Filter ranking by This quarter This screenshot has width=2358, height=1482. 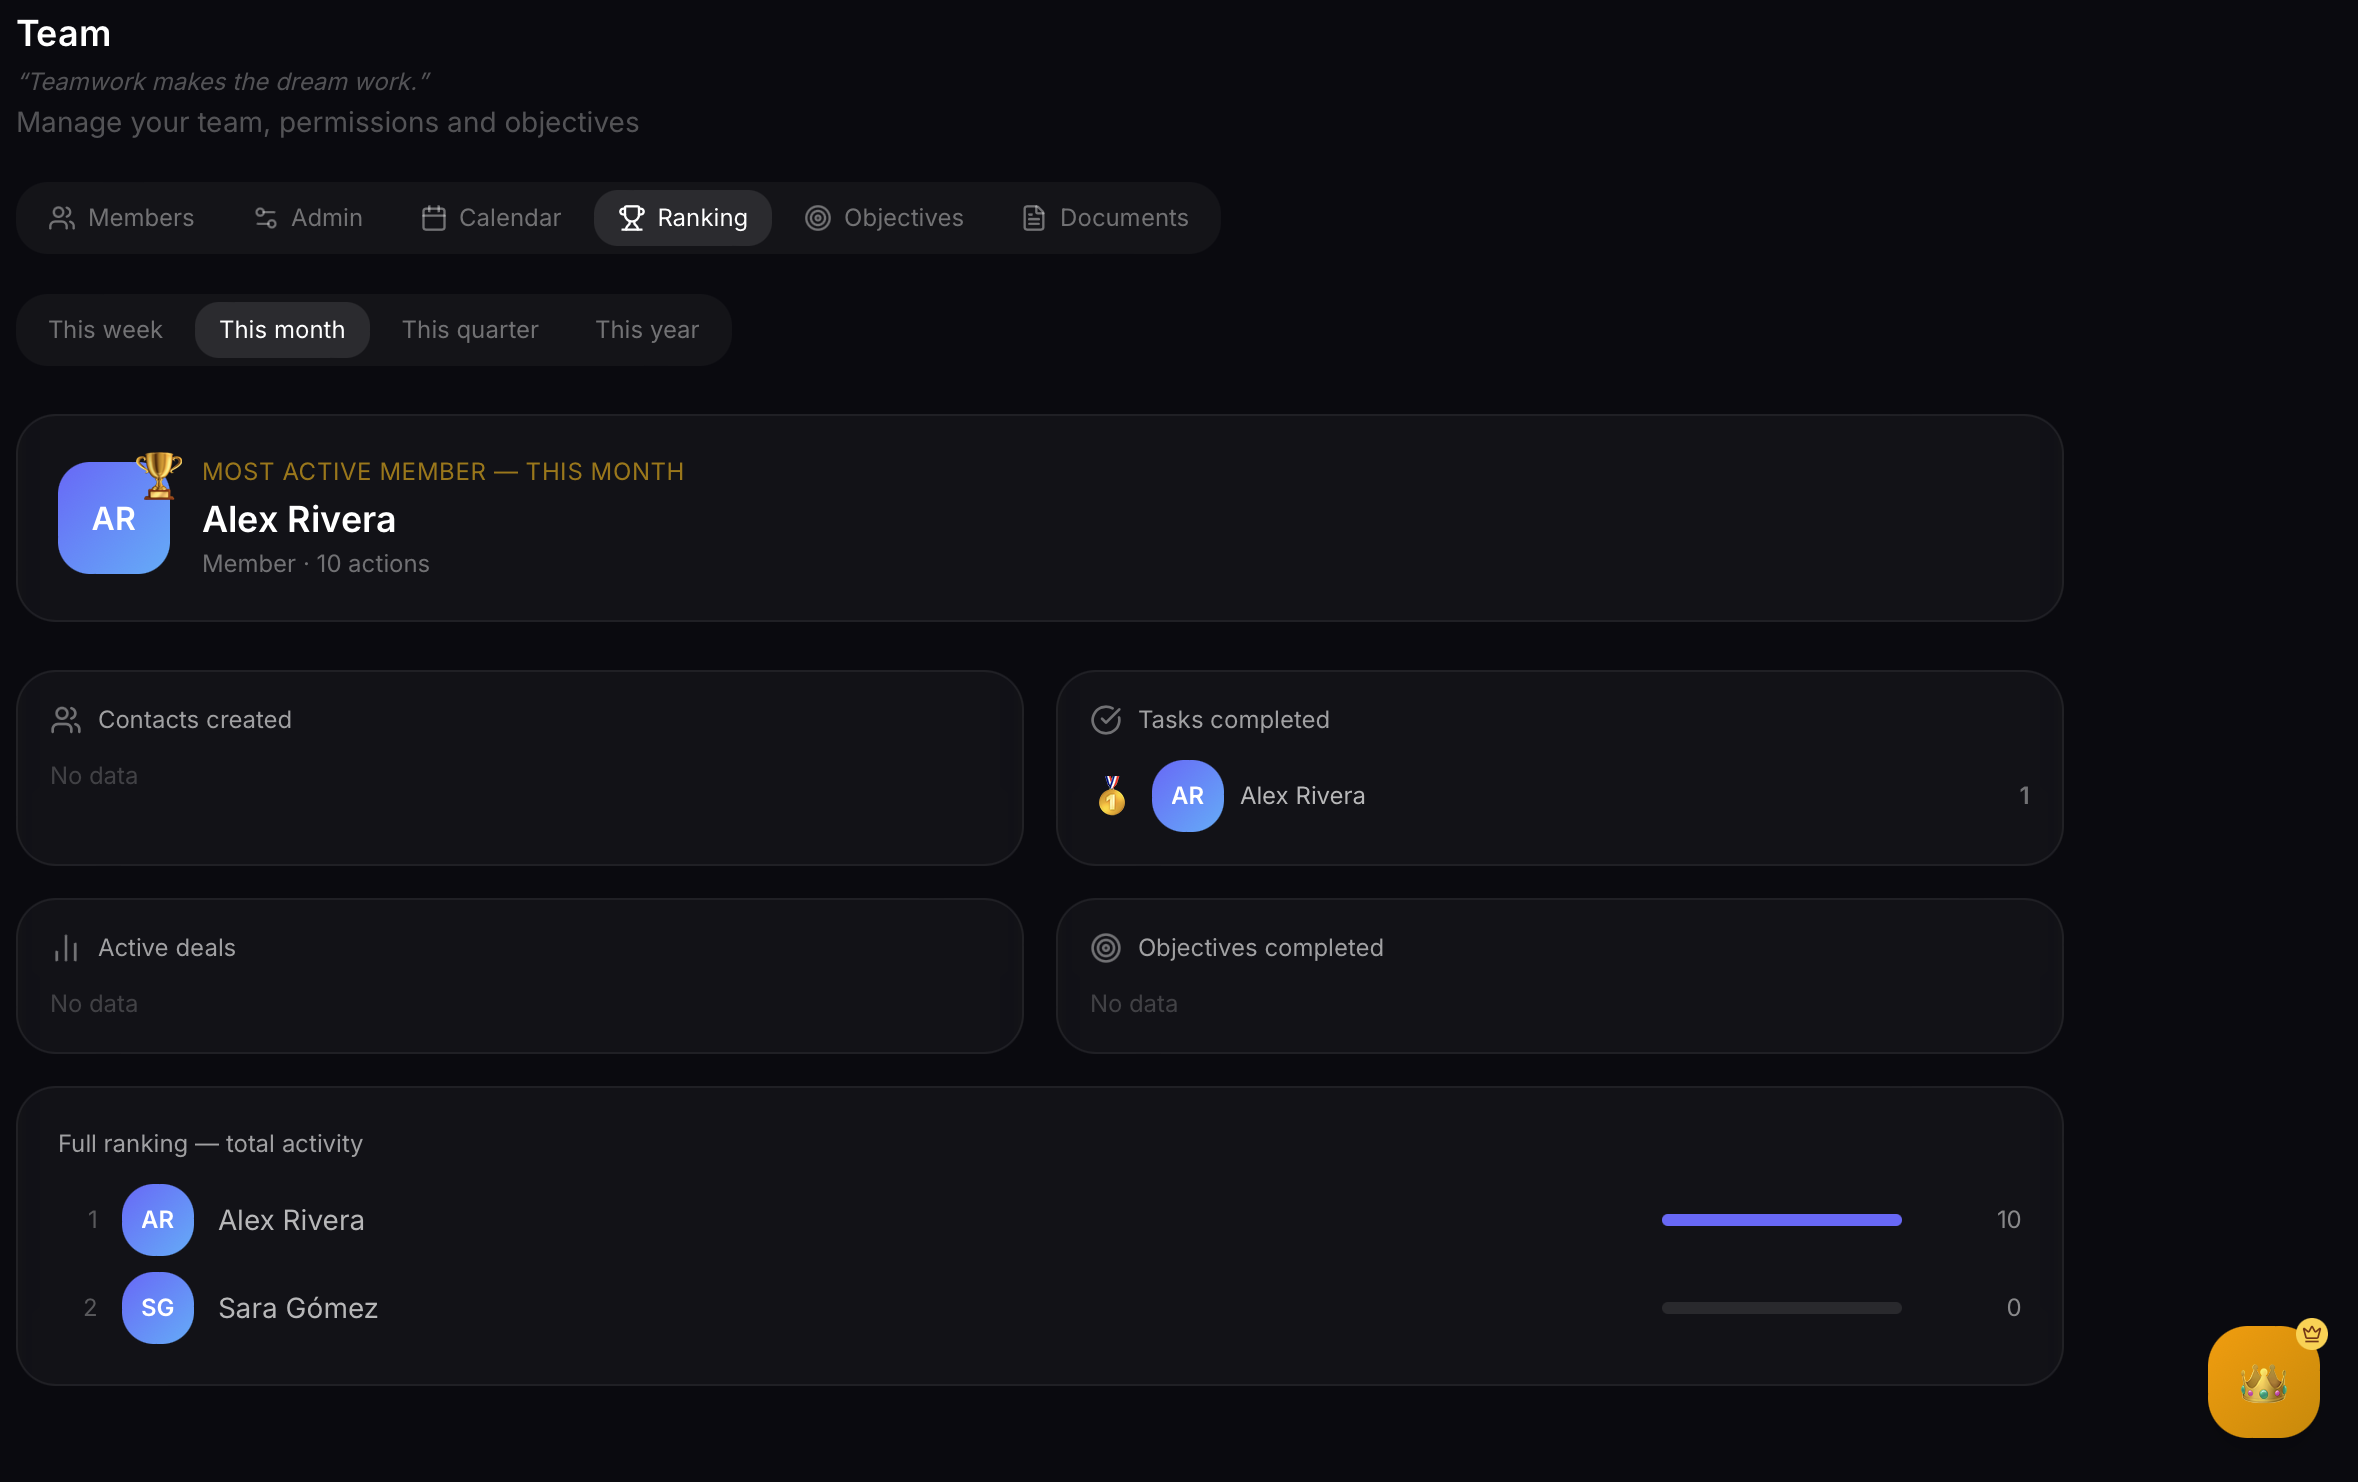[x=470, y=330]
